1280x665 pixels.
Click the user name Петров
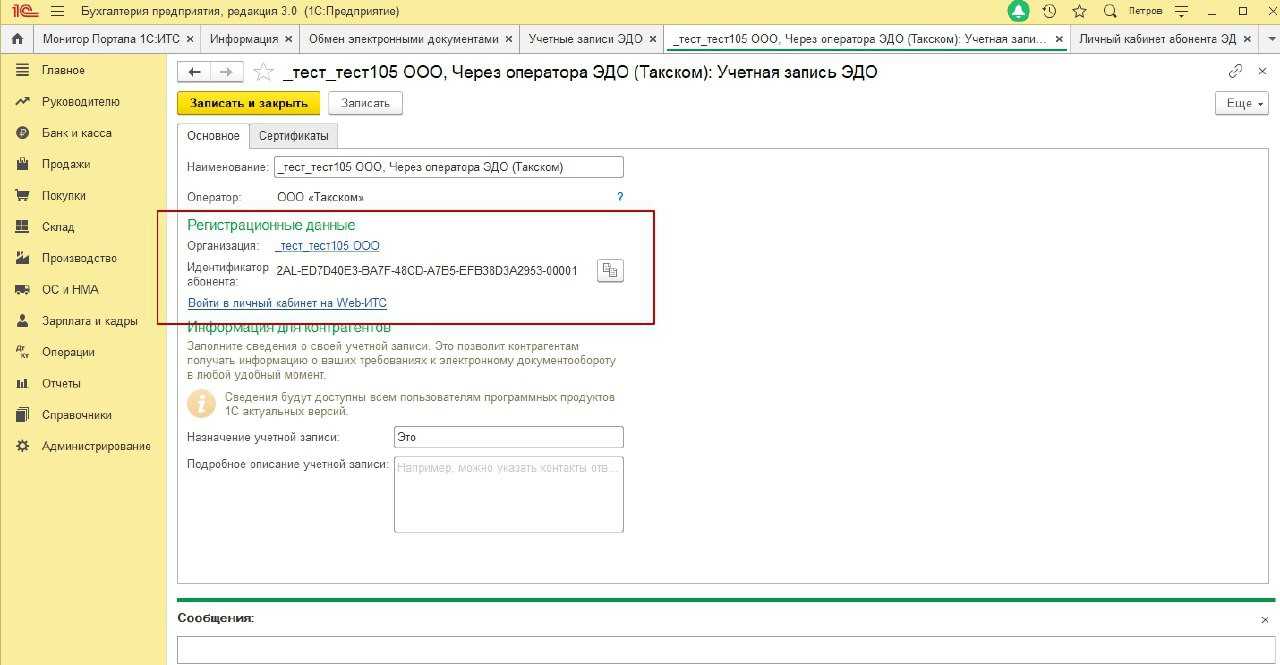pos(1145,11)
